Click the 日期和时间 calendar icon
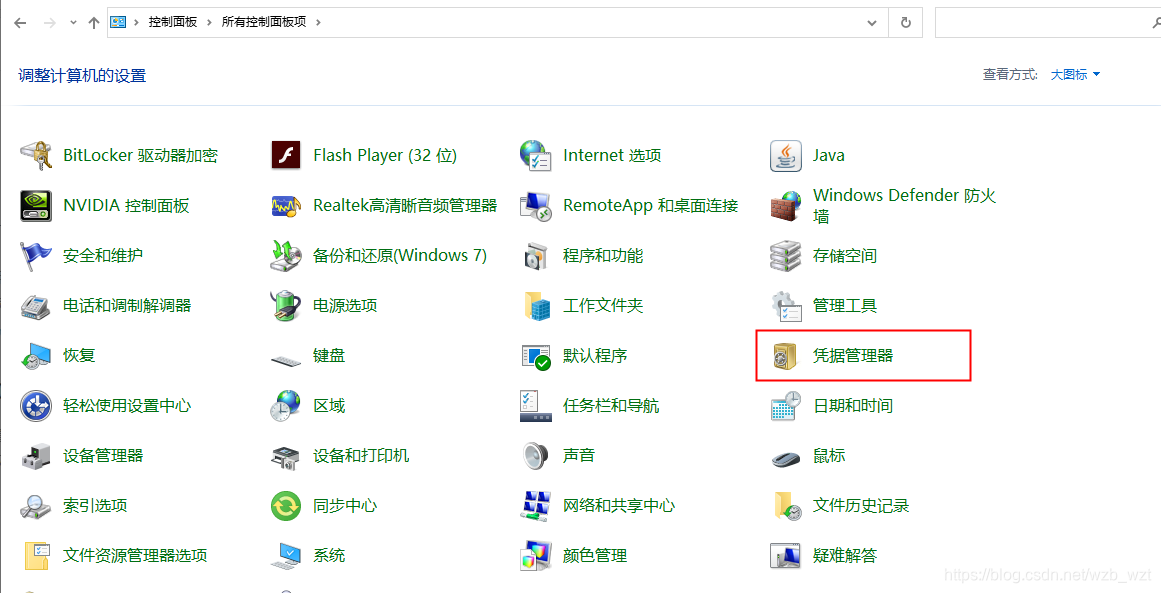This screenshot has width=1161, height=593. [786, 406]
